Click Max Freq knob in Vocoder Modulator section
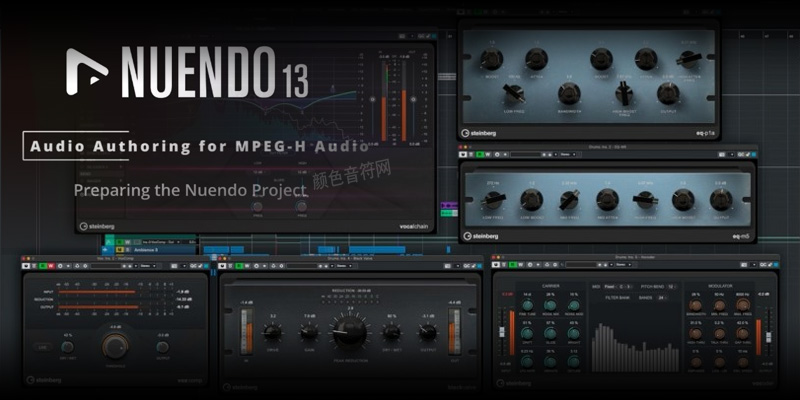This screenshot has width=800, height=400. [x=743, y=305]
